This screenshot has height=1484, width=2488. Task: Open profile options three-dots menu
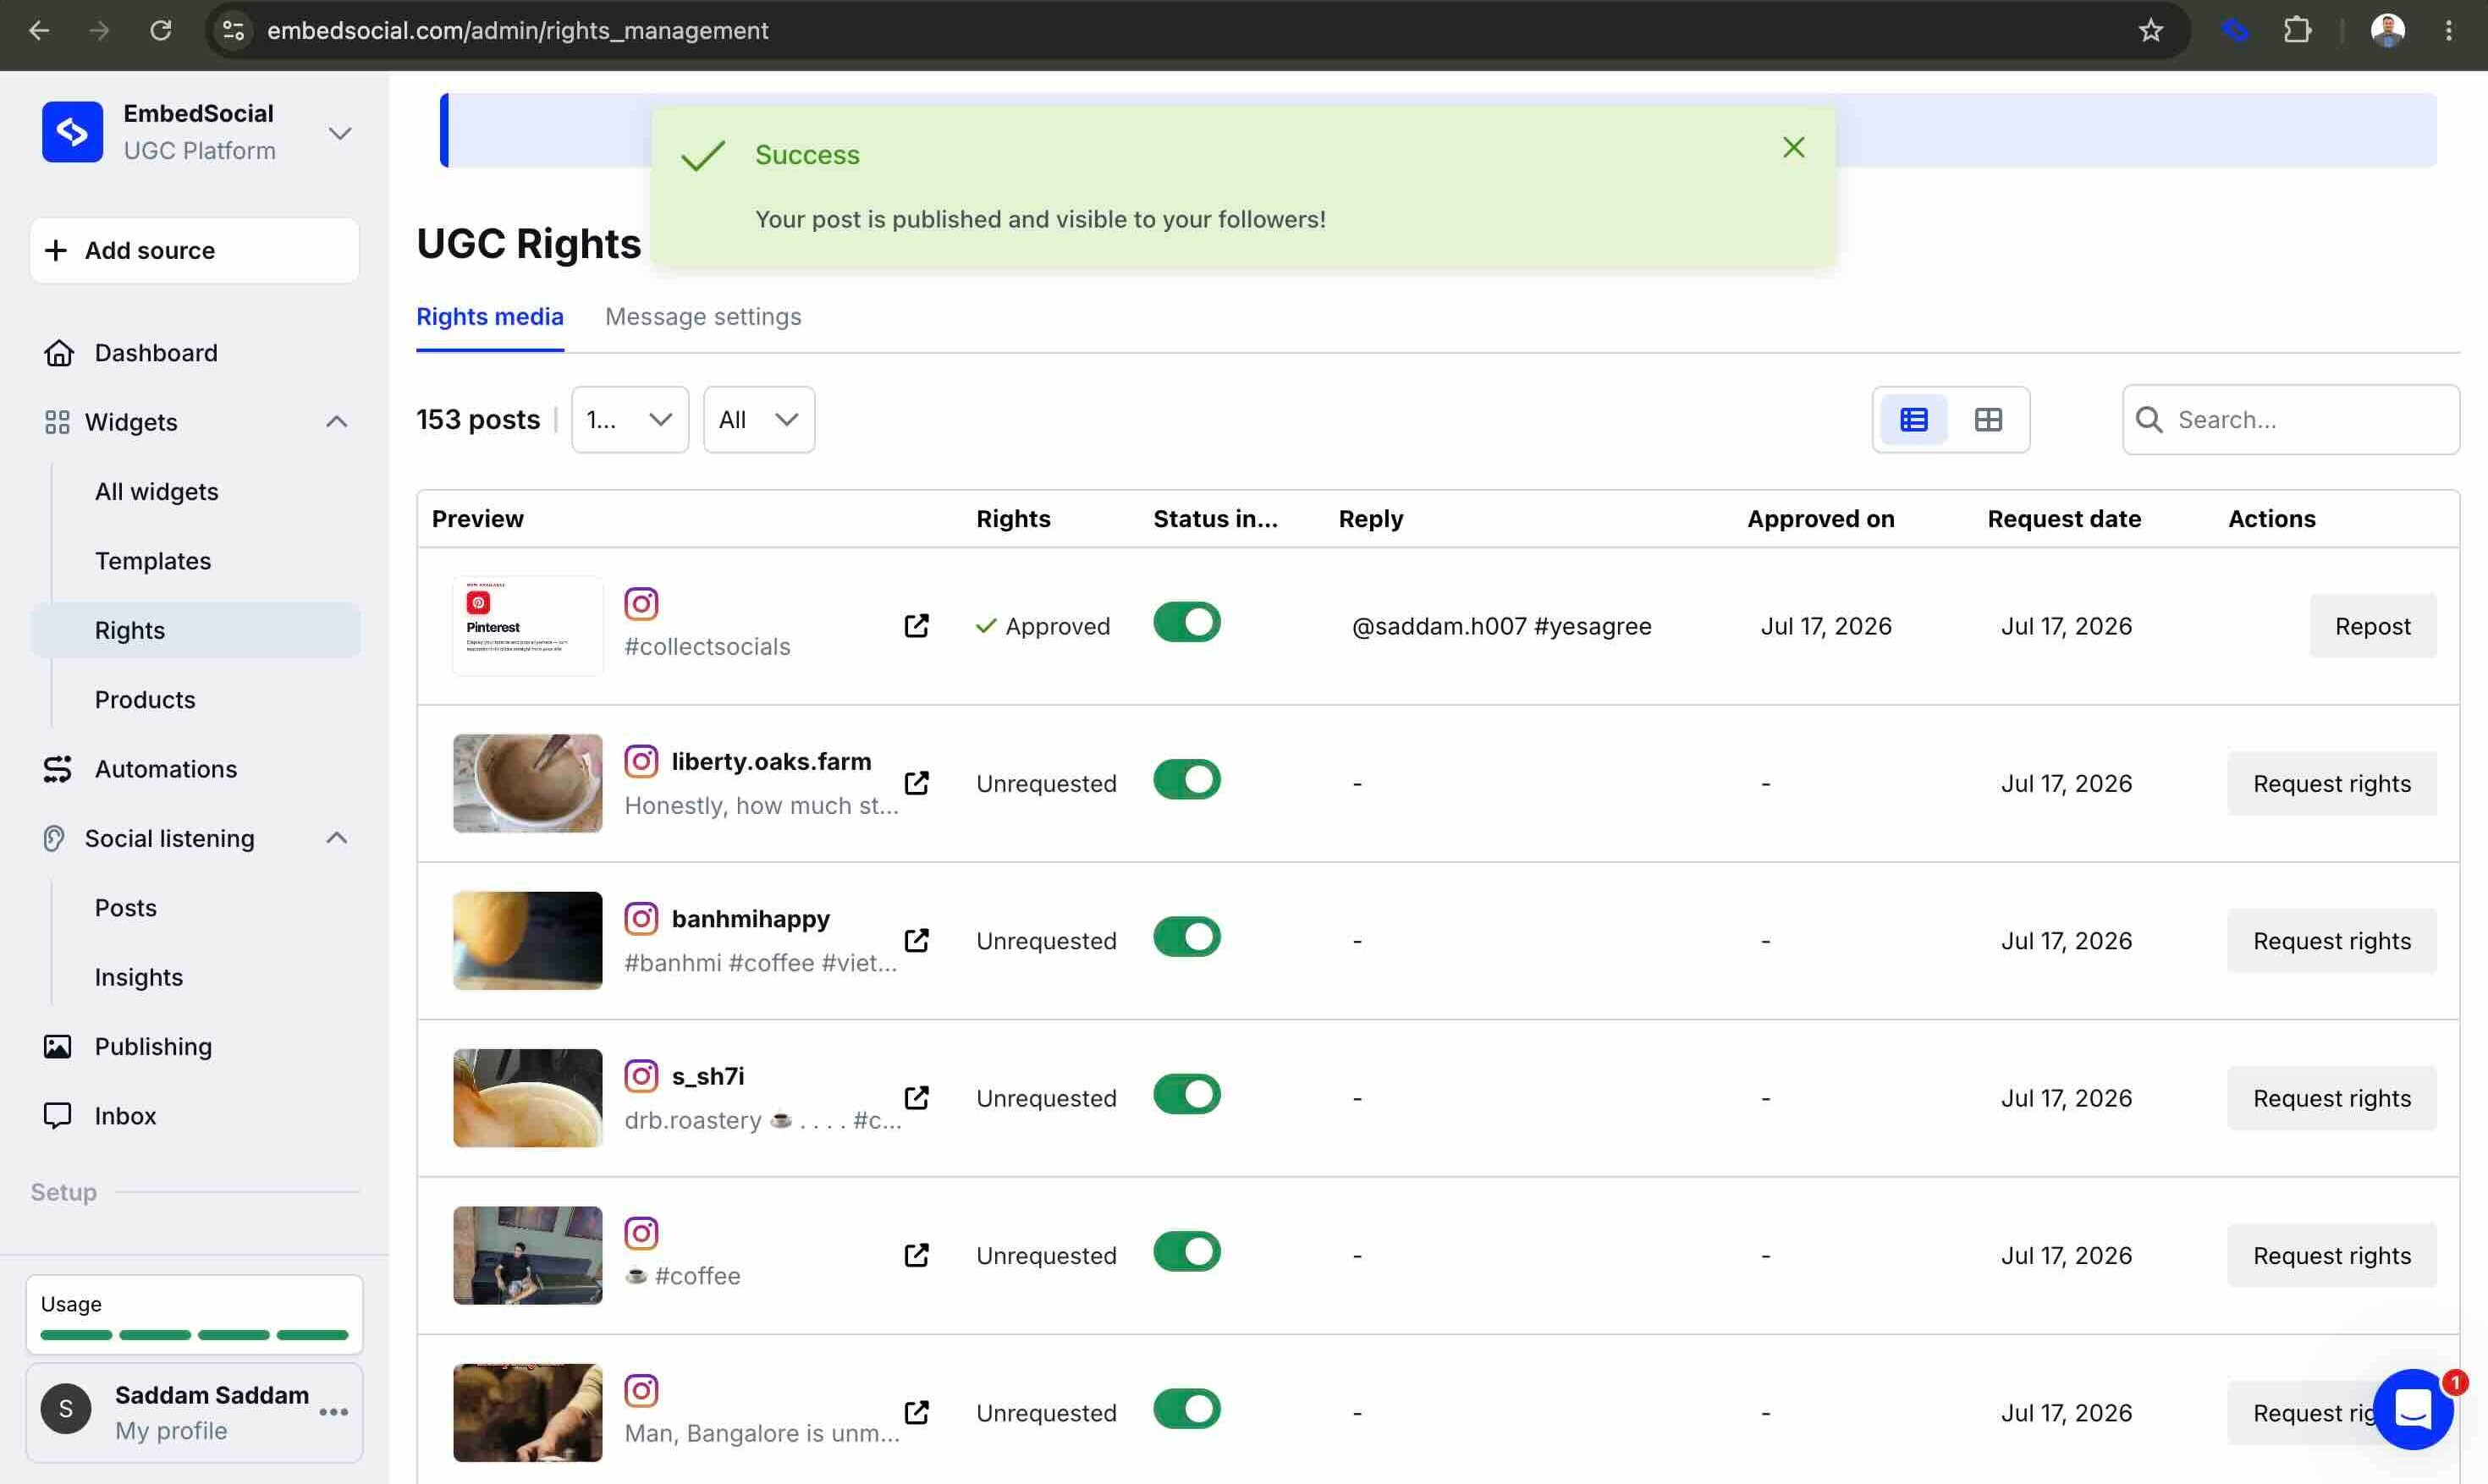coord(333,1412)
